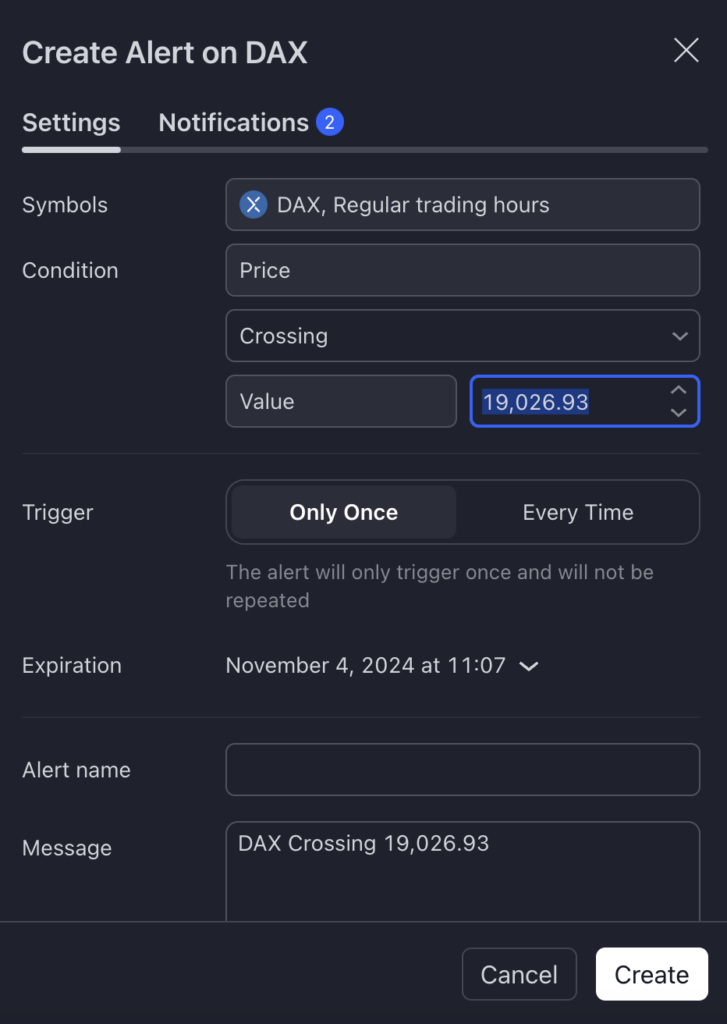Switch to the Notifications tab
The height and width of the screenshot is (1024, 727).
coord(251,122)
